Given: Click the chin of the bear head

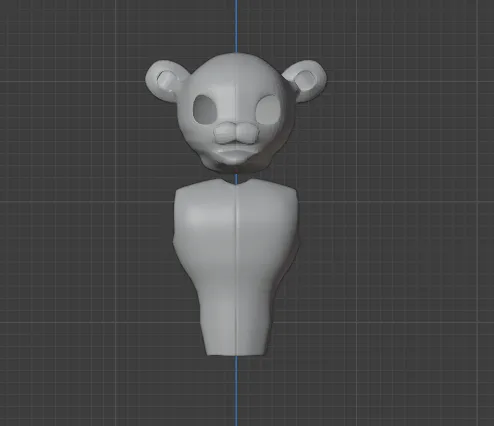Looking at the screenshot, I should pos(236,168).
